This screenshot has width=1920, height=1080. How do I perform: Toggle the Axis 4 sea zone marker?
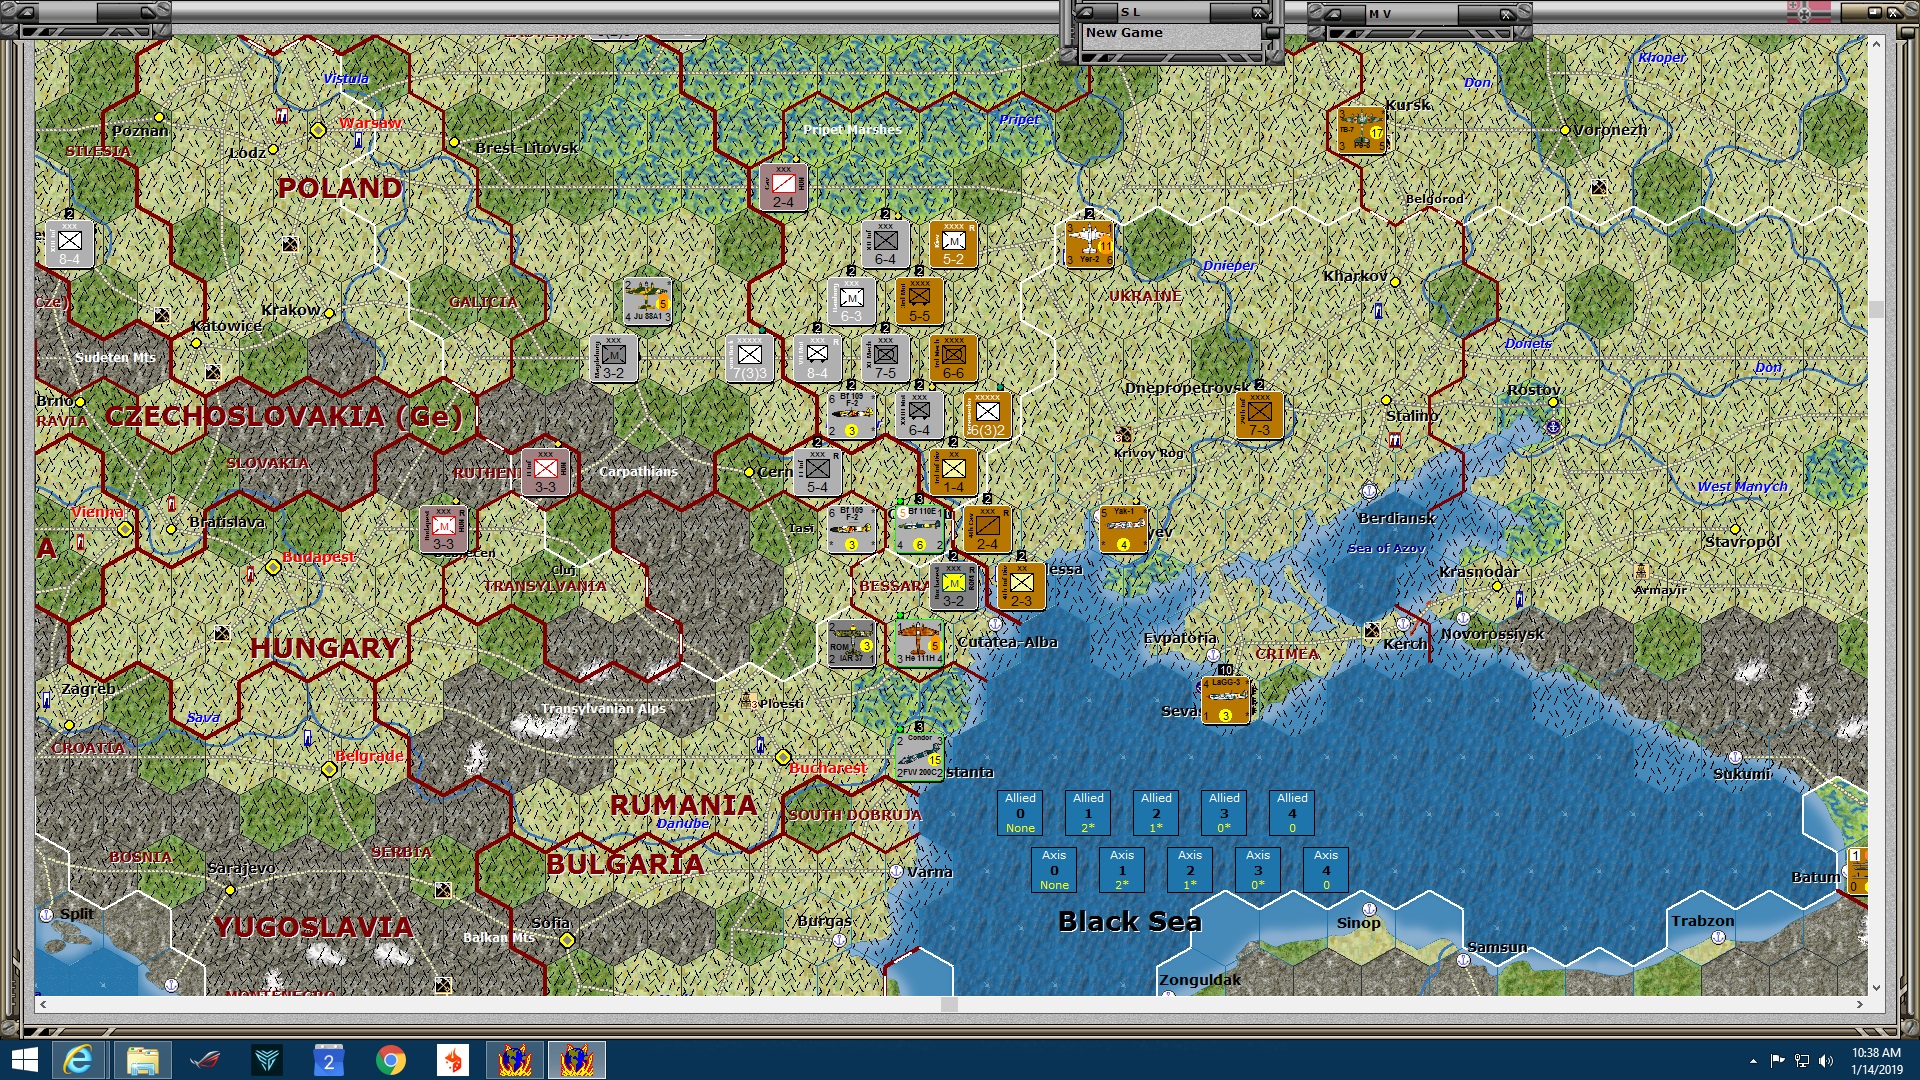pyautogui.click(x=1325, y=869)
